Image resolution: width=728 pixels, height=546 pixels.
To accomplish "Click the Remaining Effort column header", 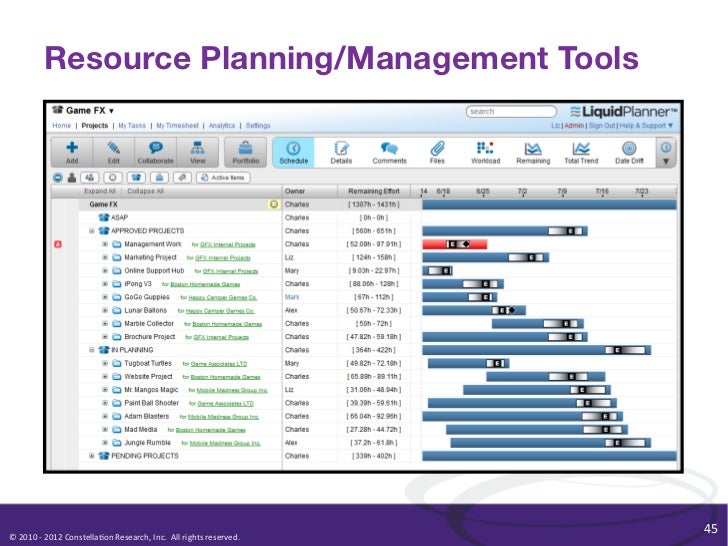I will (x=374, y=191).
